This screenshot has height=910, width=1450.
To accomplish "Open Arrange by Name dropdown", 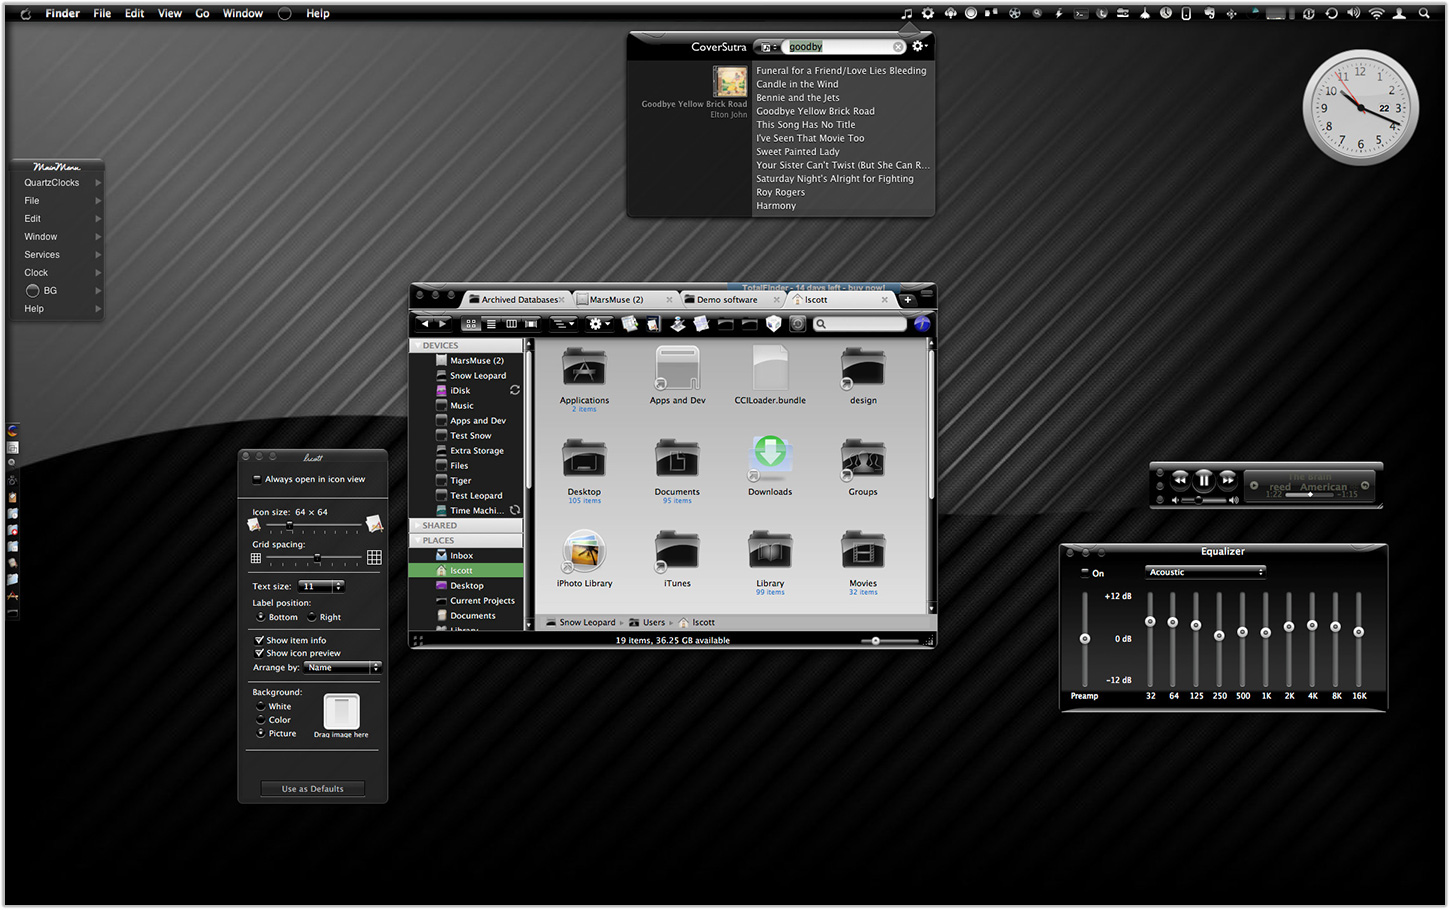I will tap(343, 667).
